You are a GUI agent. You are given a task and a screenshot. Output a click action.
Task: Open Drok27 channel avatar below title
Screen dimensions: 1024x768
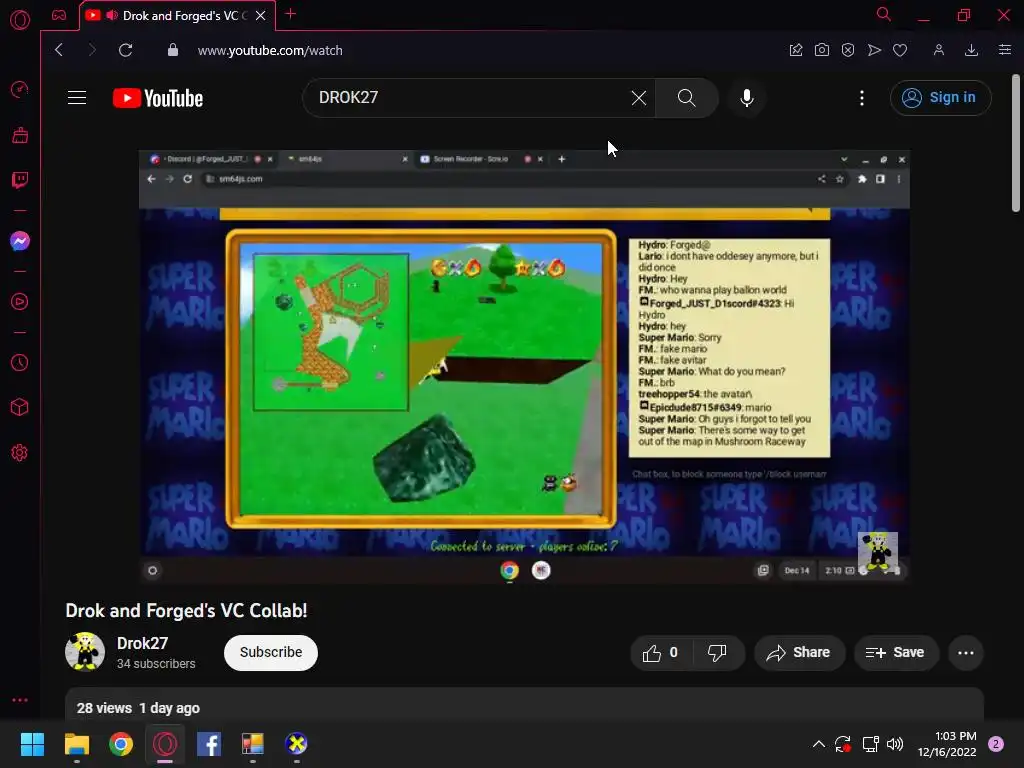point(85,651)
